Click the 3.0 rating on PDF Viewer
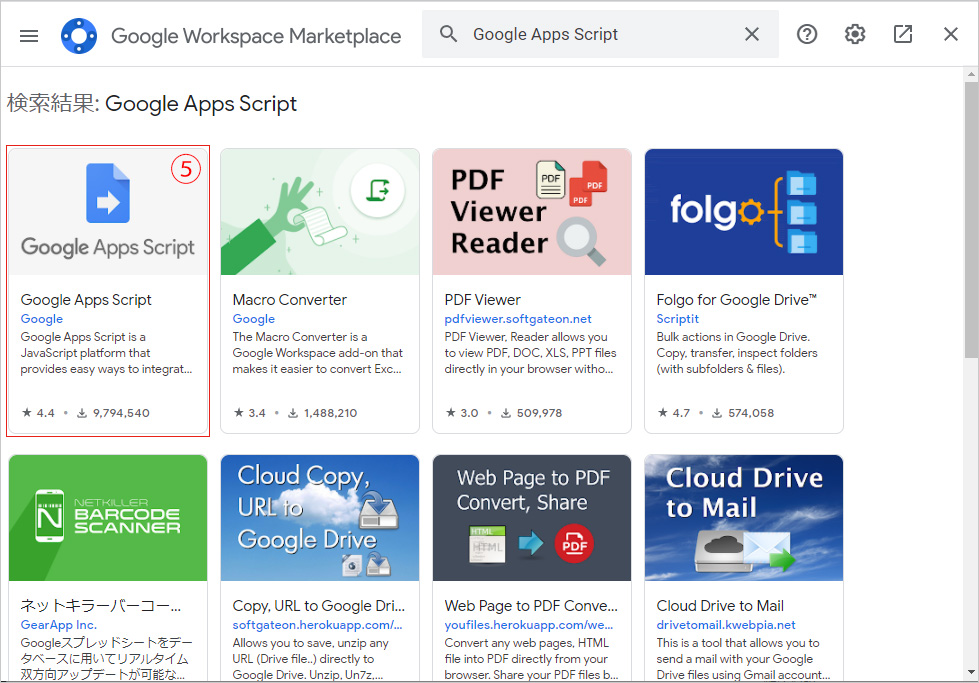The image size is (979, 683). pos(462,413)
